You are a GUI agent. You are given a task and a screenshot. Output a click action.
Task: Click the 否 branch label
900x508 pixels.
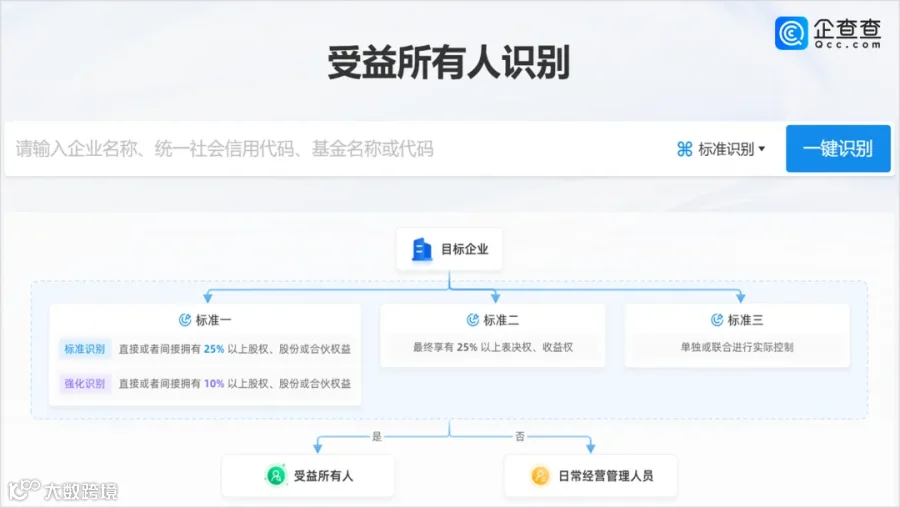click(520, 436)
